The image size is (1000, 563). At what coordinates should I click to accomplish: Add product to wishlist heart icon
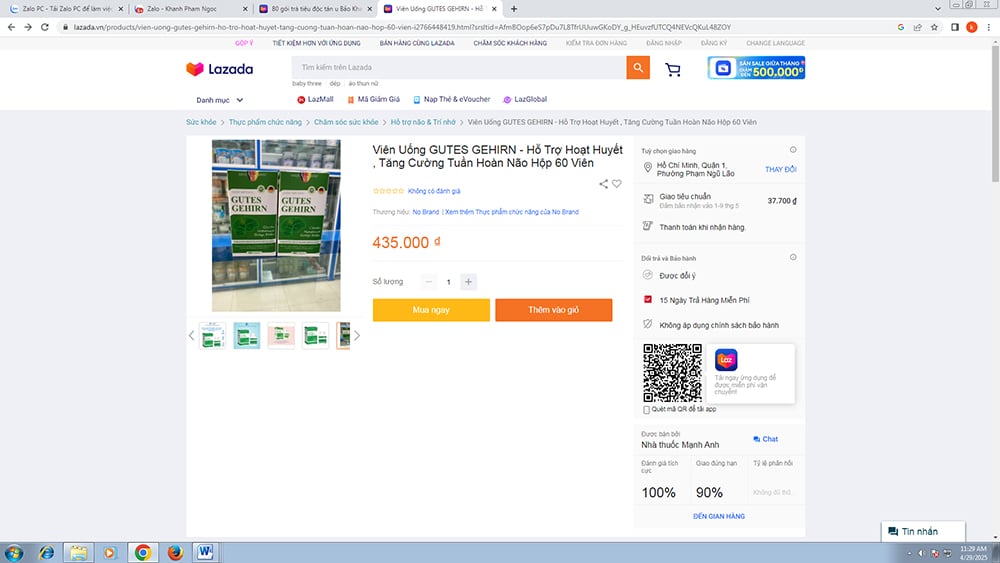(617, 184)
